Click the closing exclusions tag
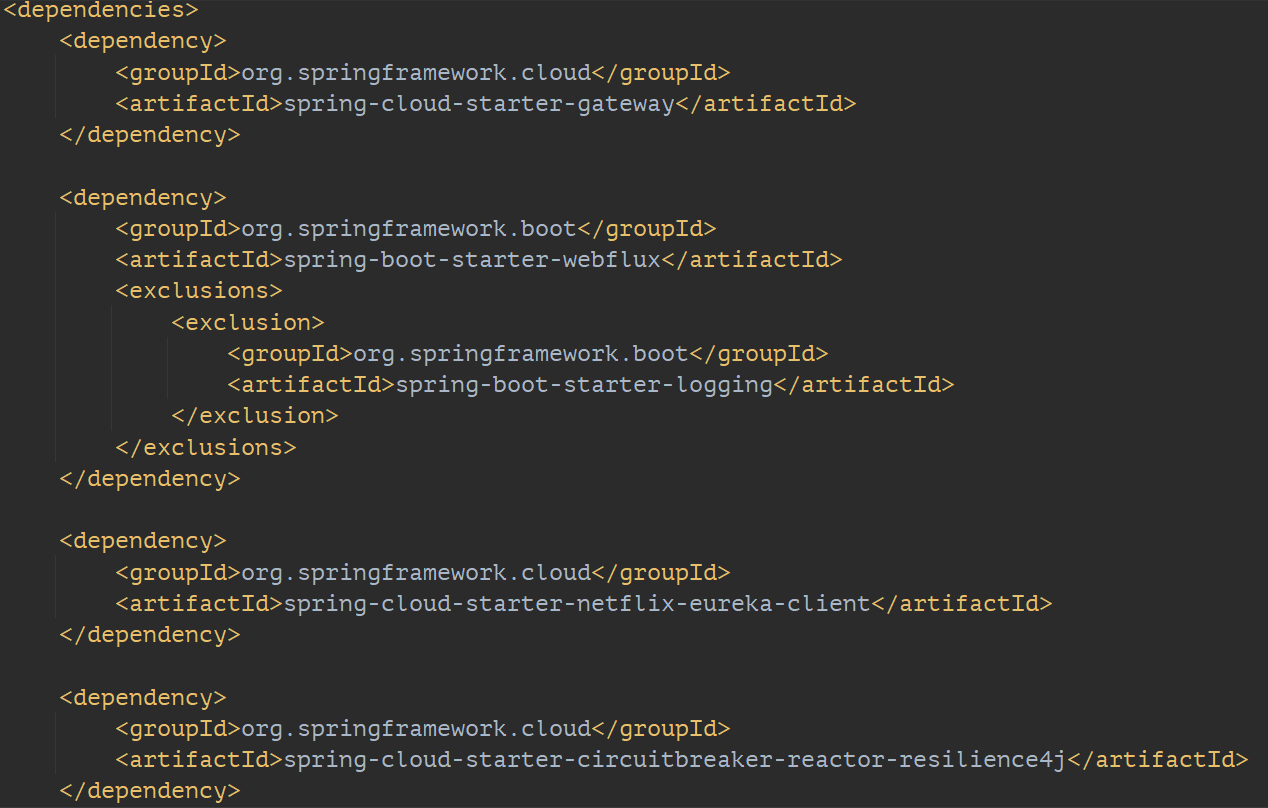 207,446
